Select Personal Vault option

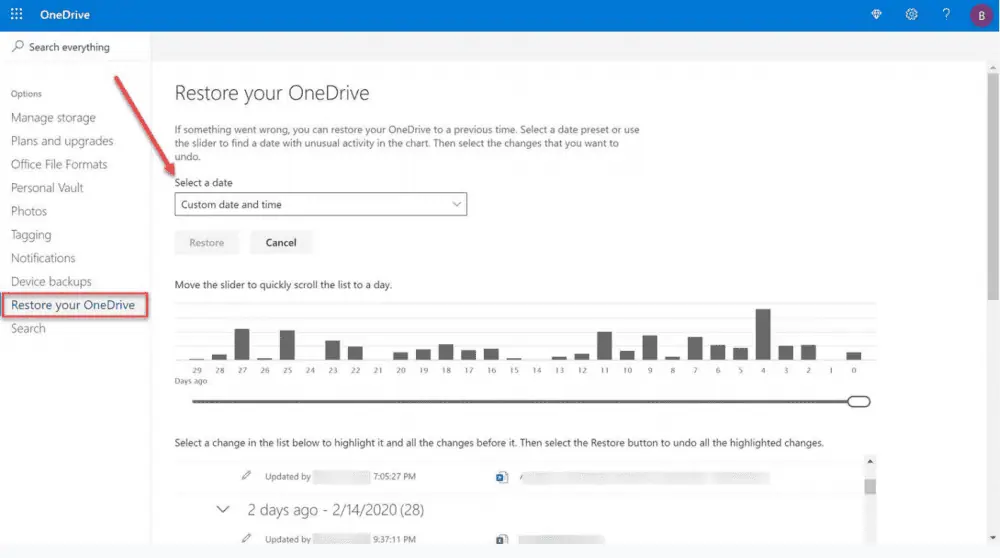point(47,187)
